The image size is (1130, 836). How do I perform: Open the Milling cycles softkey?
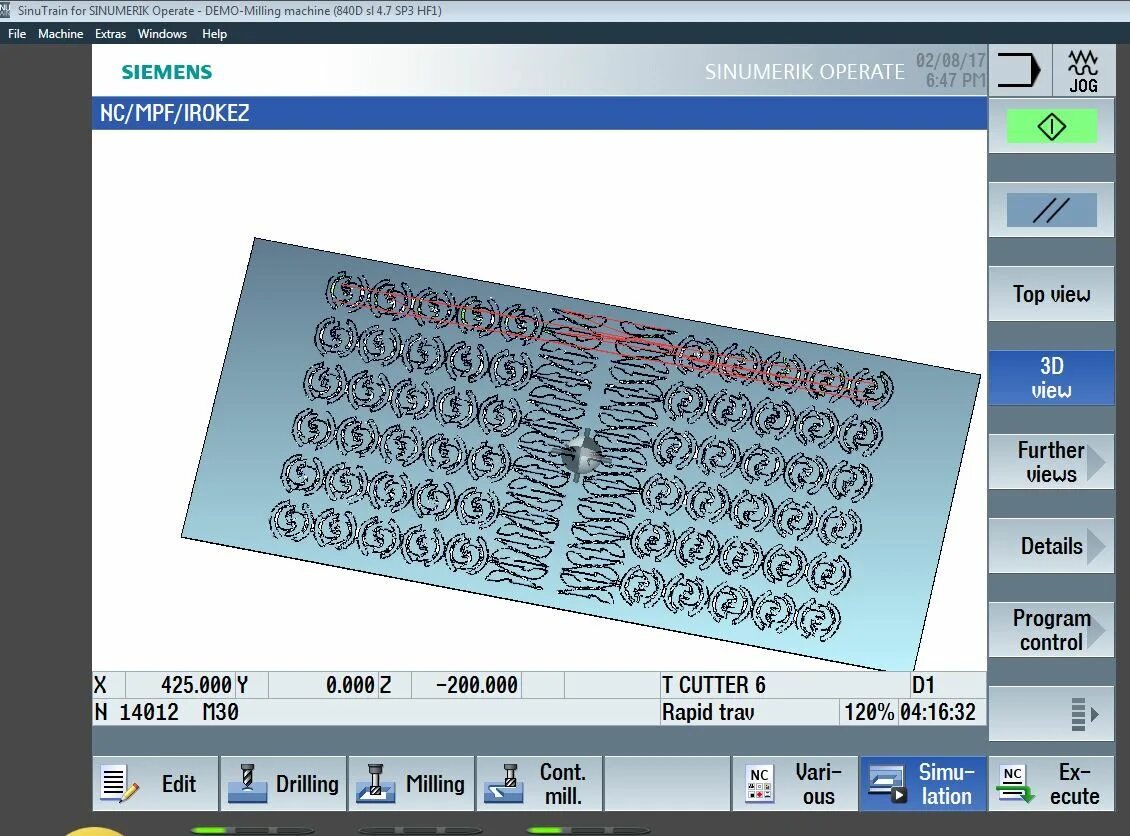coord(411,783)
